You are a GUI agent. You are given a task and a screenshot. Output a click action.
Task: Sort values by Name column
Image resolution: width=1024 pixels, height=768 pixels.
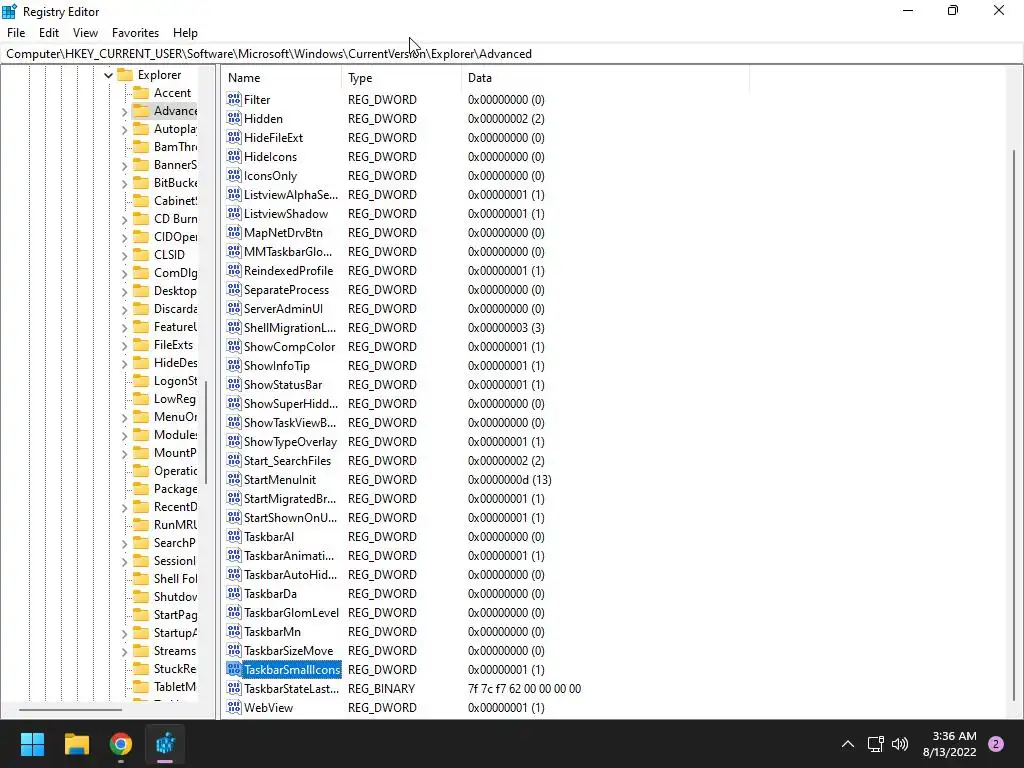click(x=281, y=78)
